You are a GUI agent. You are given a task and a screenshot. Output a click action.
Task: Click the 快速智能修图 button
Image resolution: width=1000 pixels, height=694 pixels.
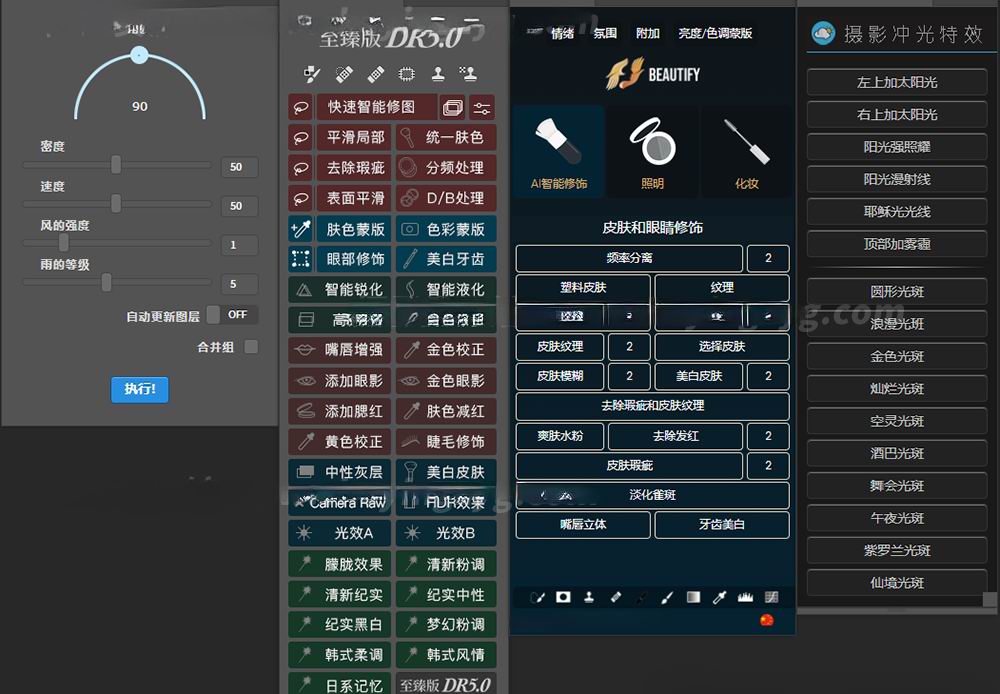[376, 107]
